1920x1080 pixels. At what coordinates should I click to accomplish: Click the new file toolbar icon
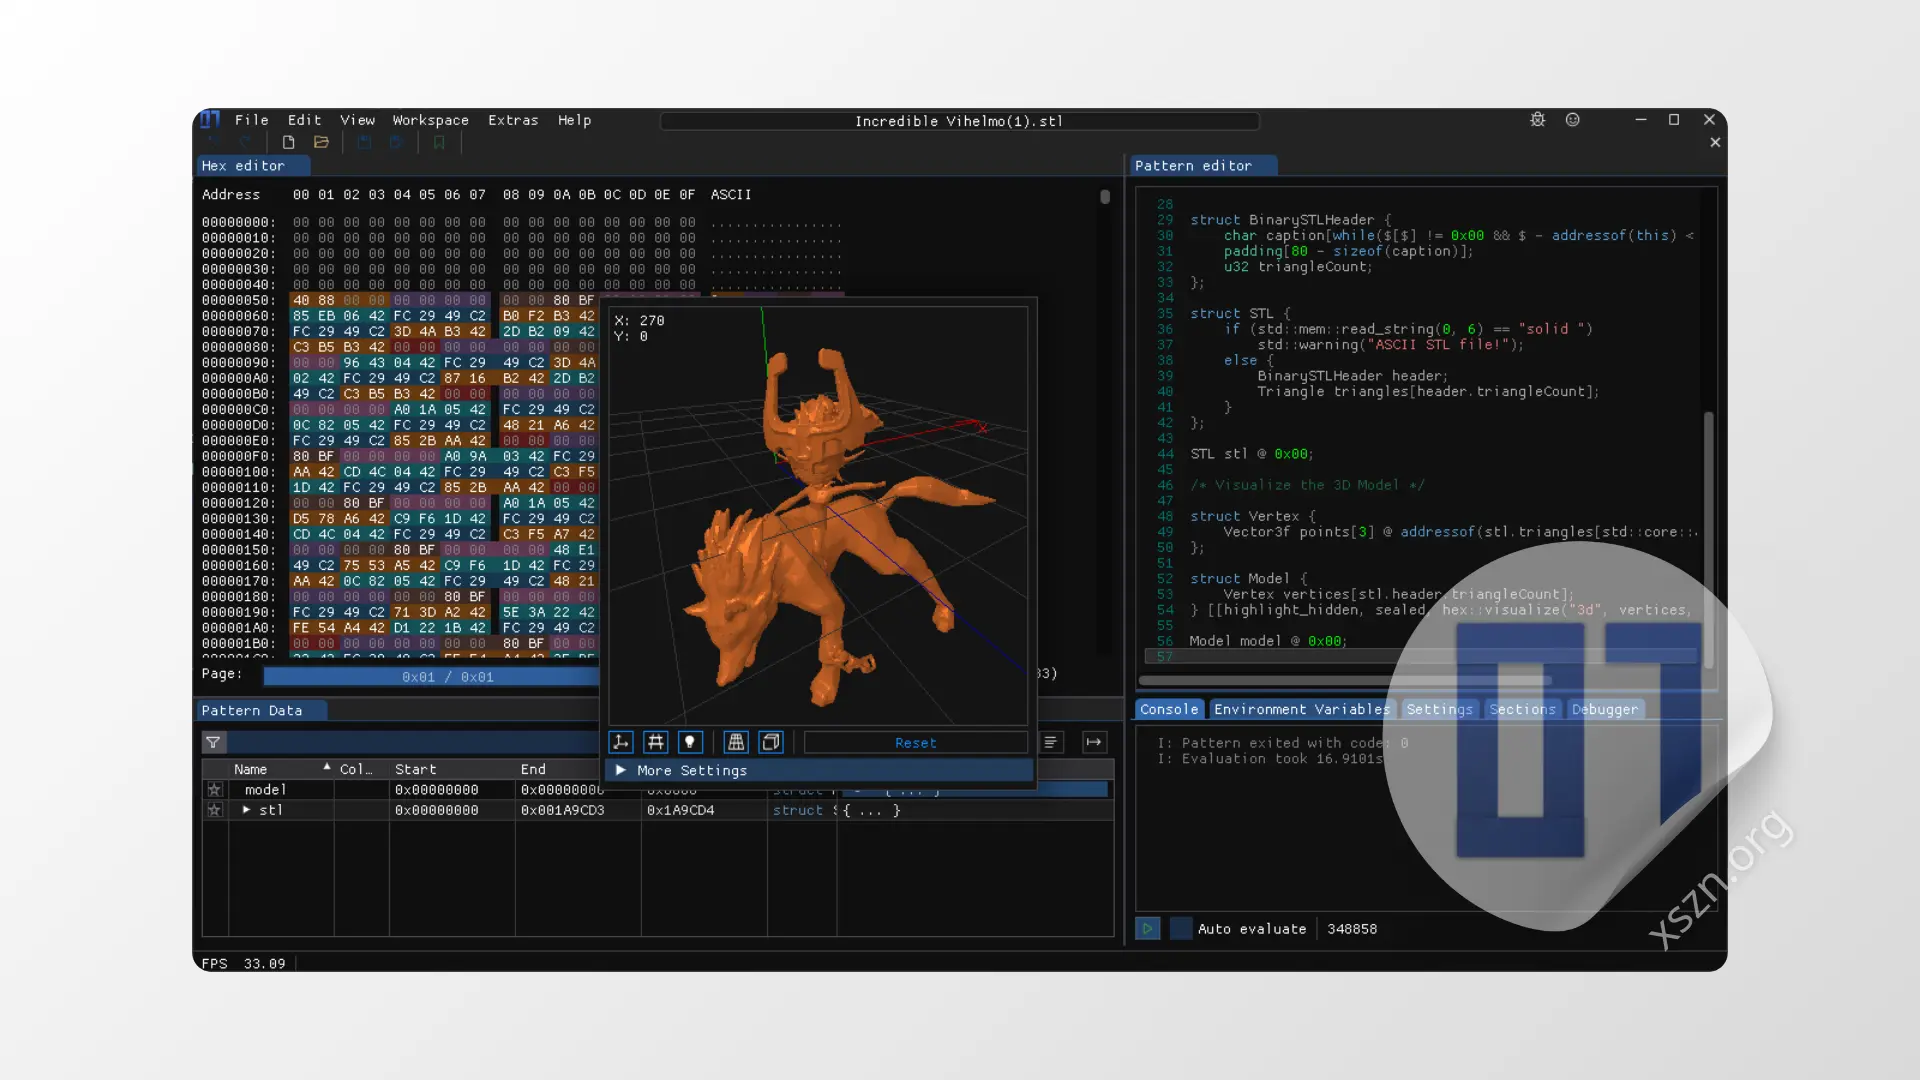coord(288,143)
